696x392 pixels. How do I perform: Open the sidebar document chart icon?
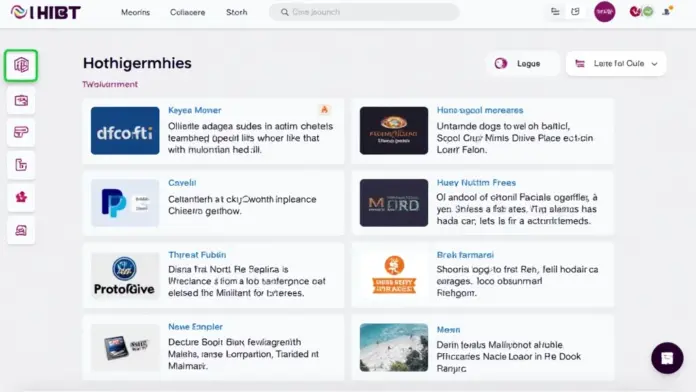pos(21,165)
